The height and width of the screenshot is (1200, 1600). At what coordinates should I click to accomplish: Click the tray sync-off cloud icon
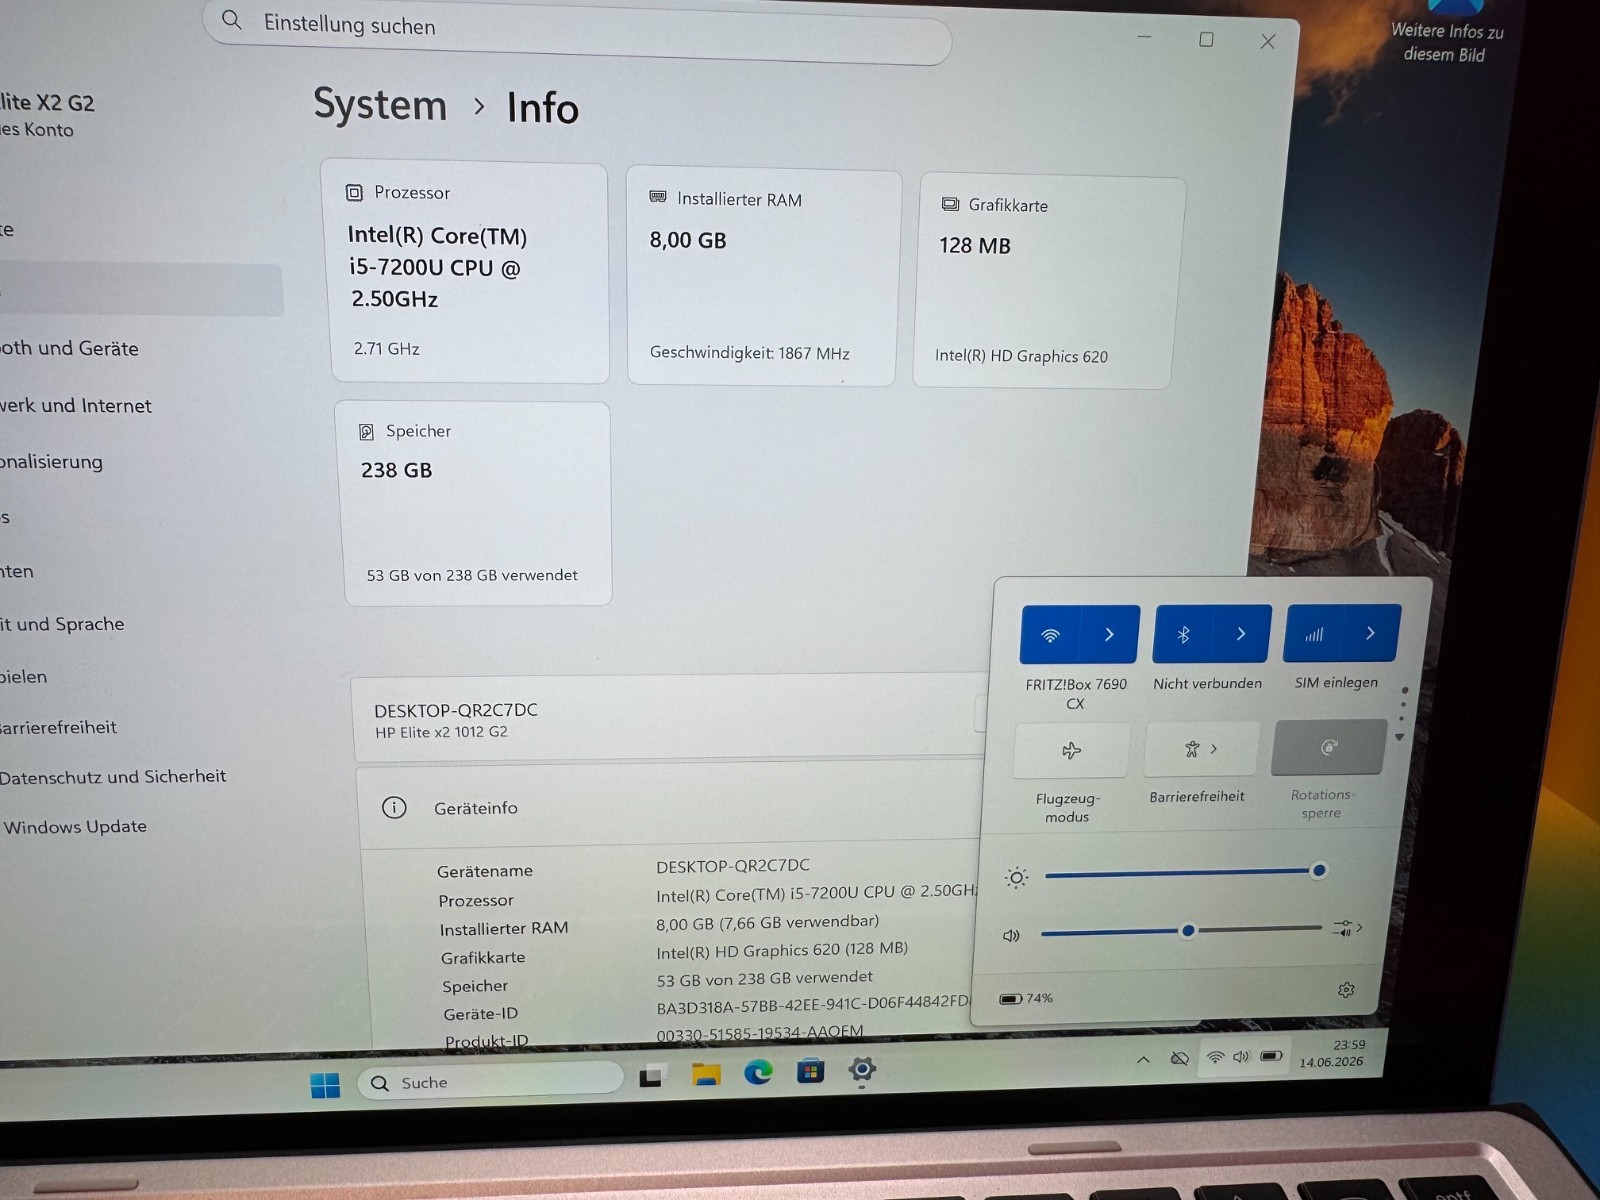1180,1059
